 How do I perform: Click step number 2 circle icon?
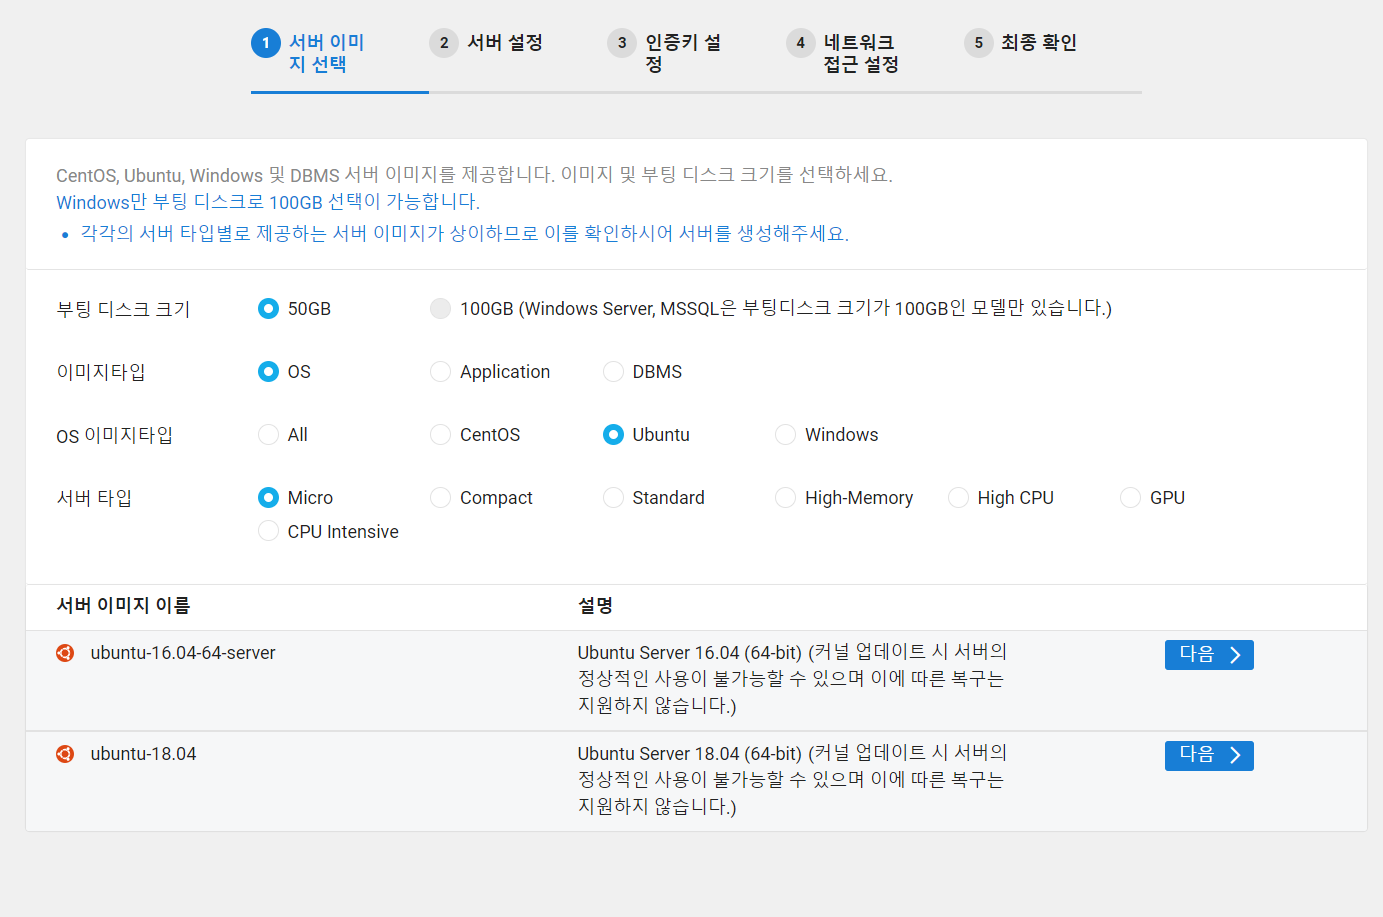coord(444,43)
